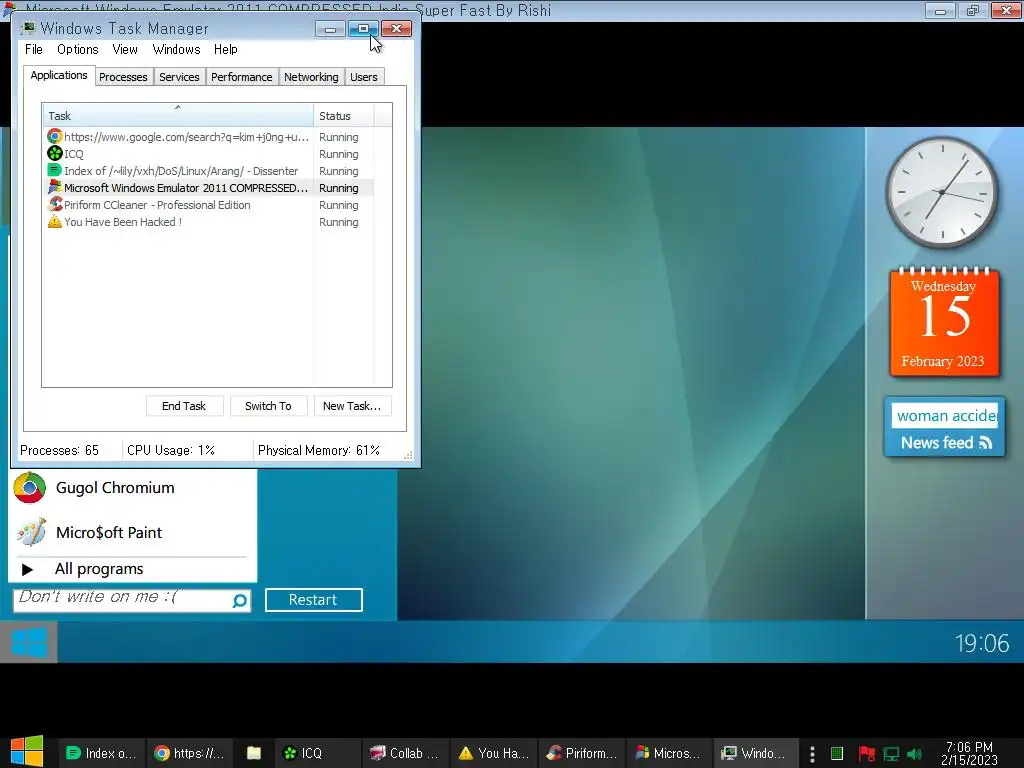
Task: Click Running status of CCleaner row
Action: (338, 204)
